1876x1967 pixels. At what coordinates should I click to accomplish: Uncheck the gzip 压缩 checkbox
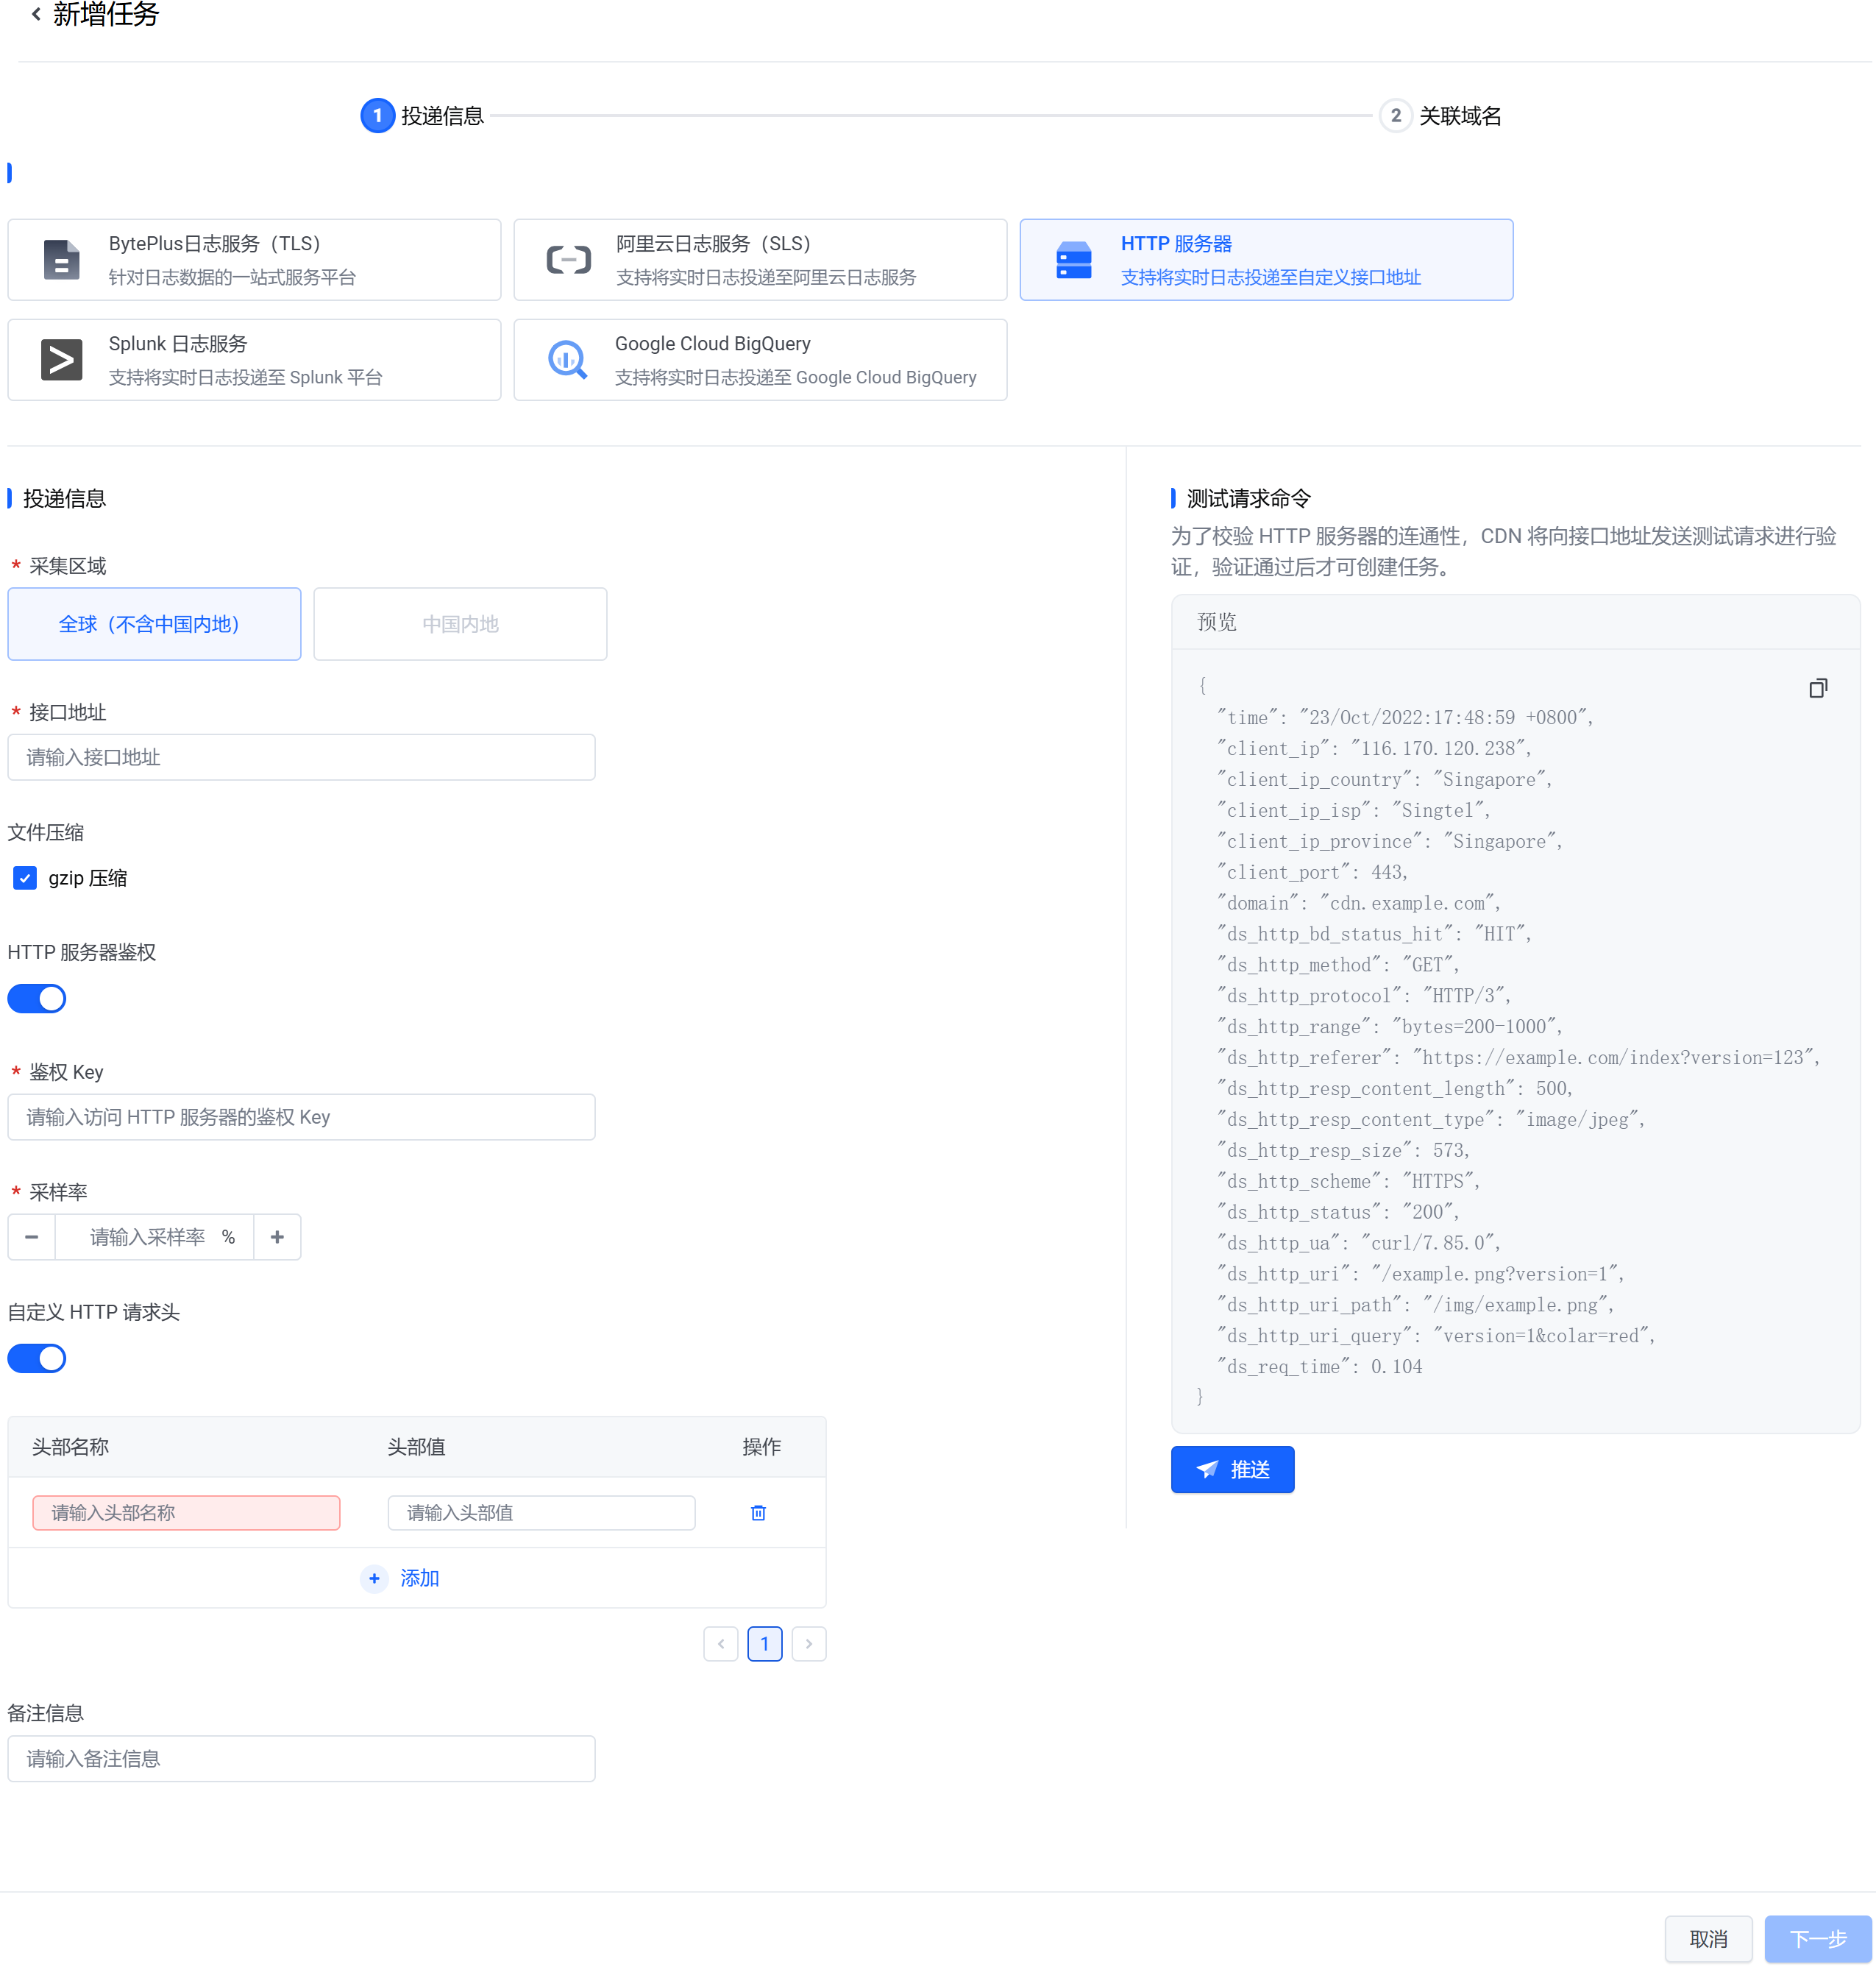coord(25,878)
